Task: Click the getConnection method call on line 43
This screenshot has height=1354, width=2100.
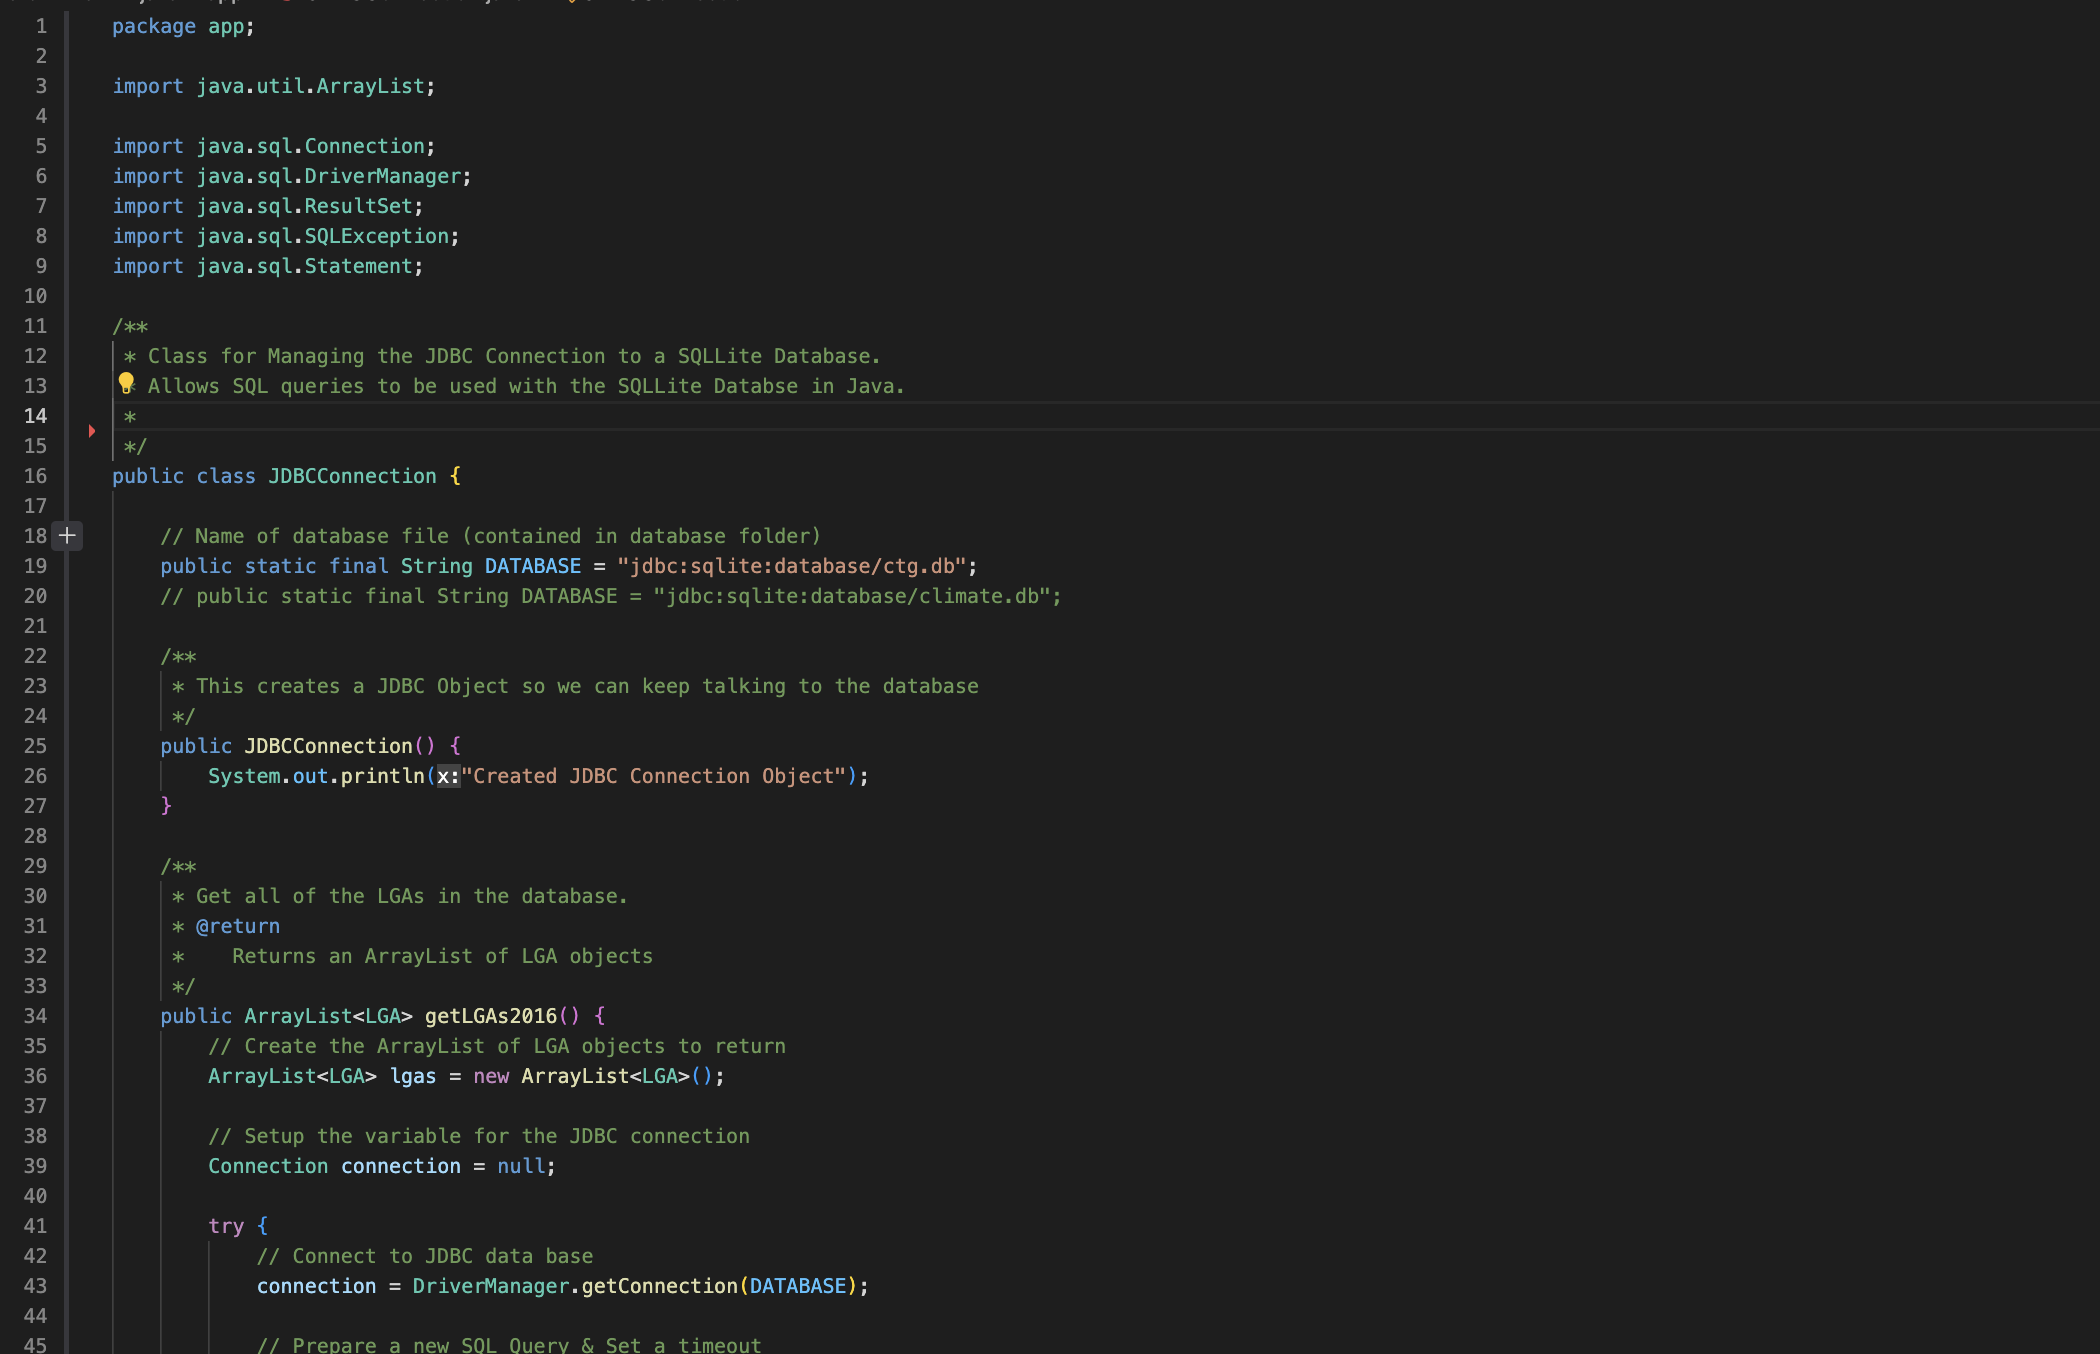Action: pos(659,1286)
